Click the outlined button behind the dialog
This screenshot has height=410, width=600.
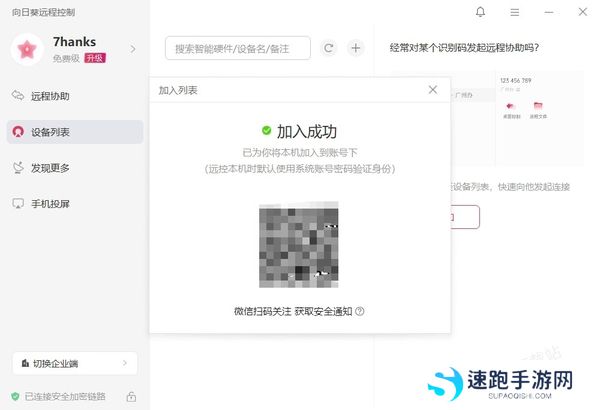coord(465,217)
